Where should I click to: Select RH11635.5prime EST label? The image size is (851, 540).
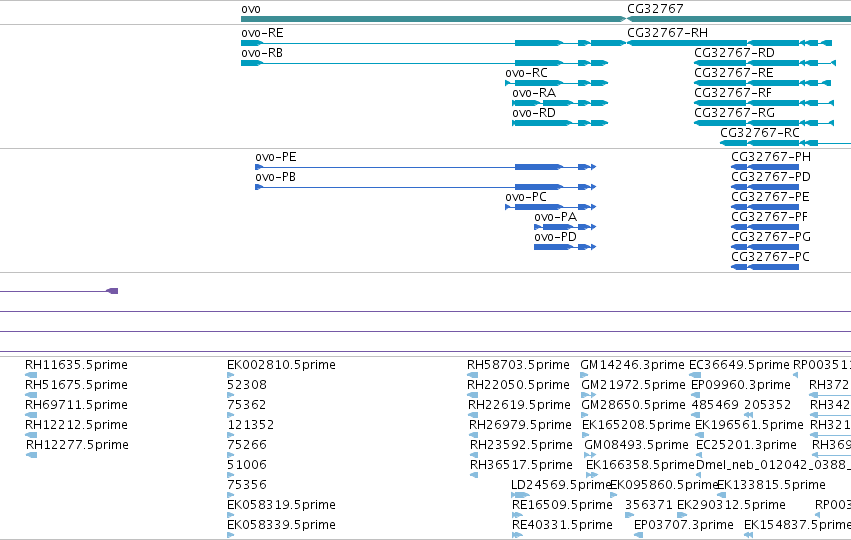click(x=77, y=365)
